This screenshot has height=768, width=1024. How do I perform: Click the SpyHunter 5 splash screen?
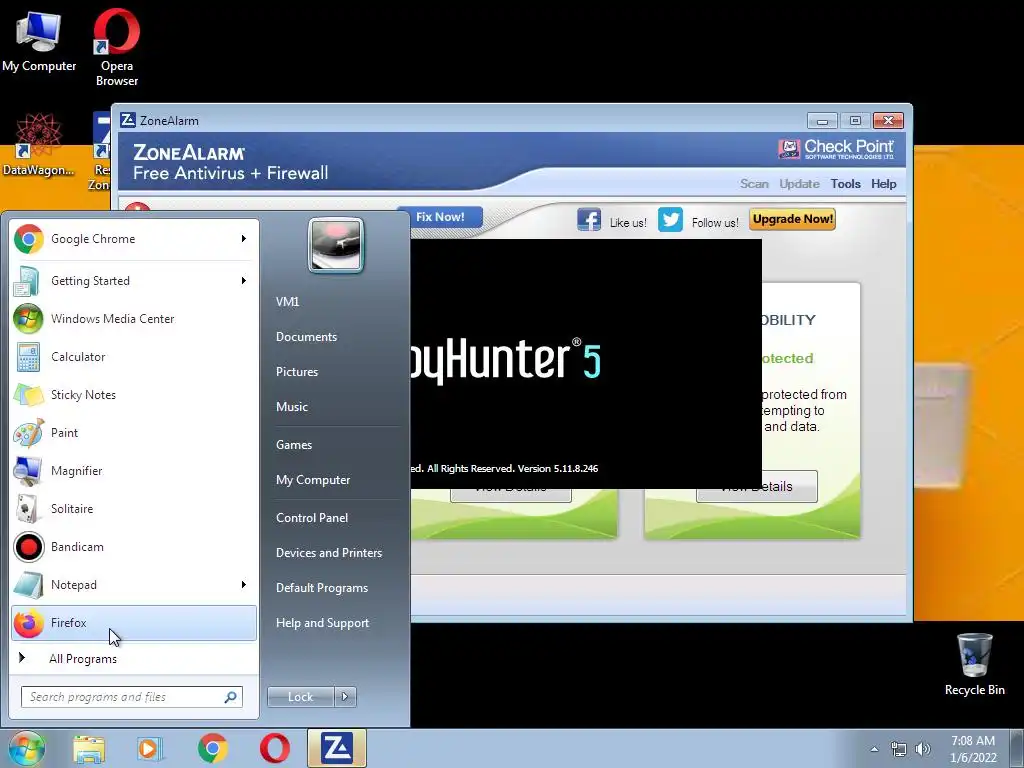[586, 363]
